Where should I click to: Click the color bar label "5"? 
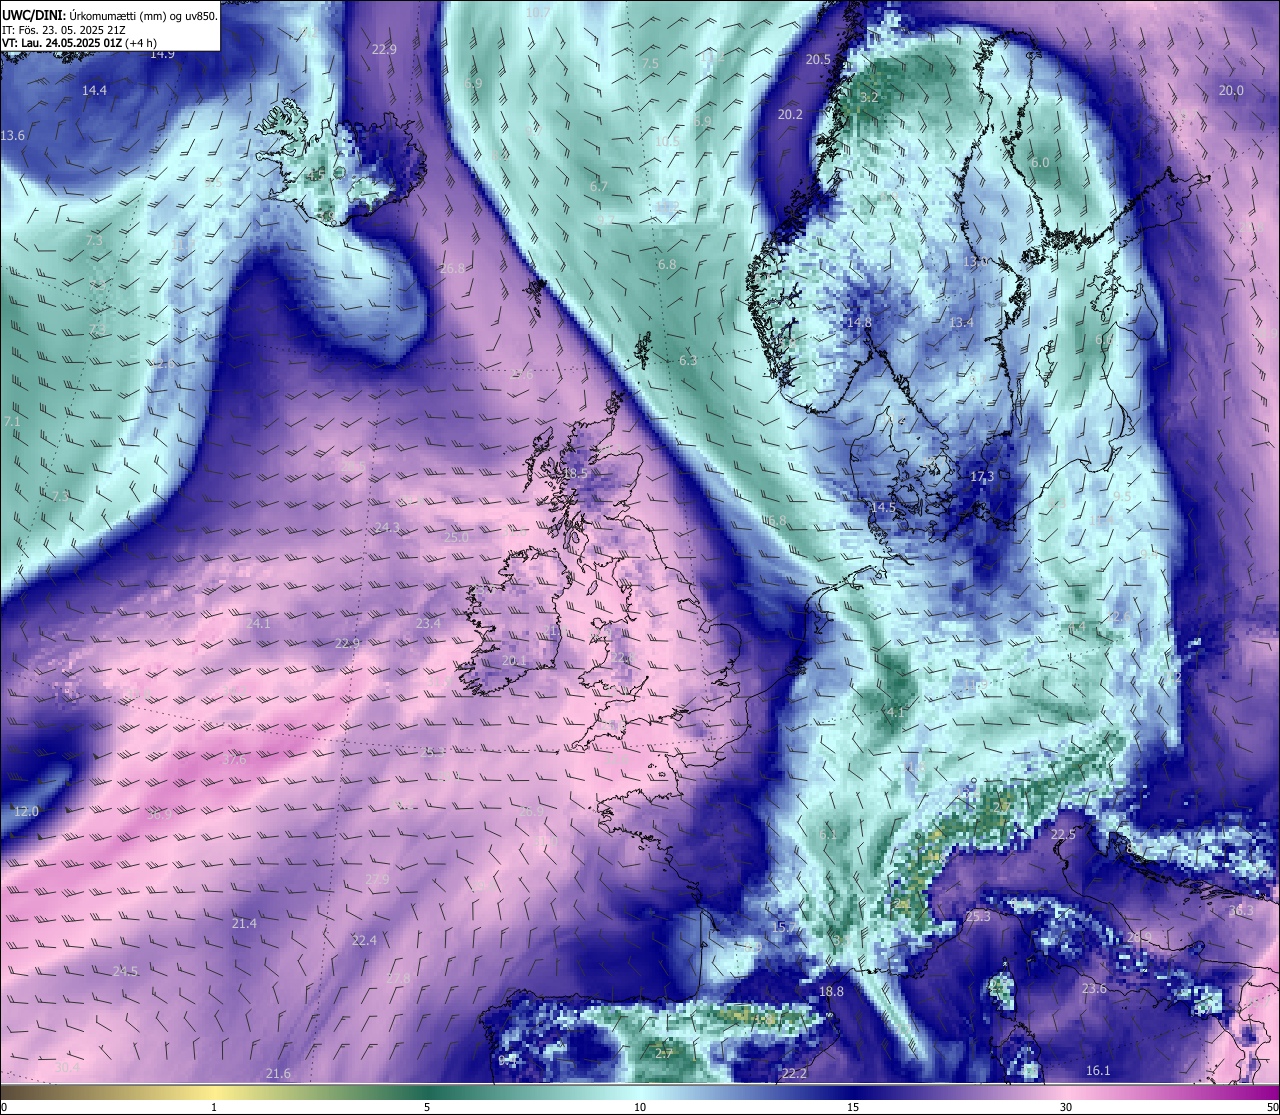coord(427,1107)
